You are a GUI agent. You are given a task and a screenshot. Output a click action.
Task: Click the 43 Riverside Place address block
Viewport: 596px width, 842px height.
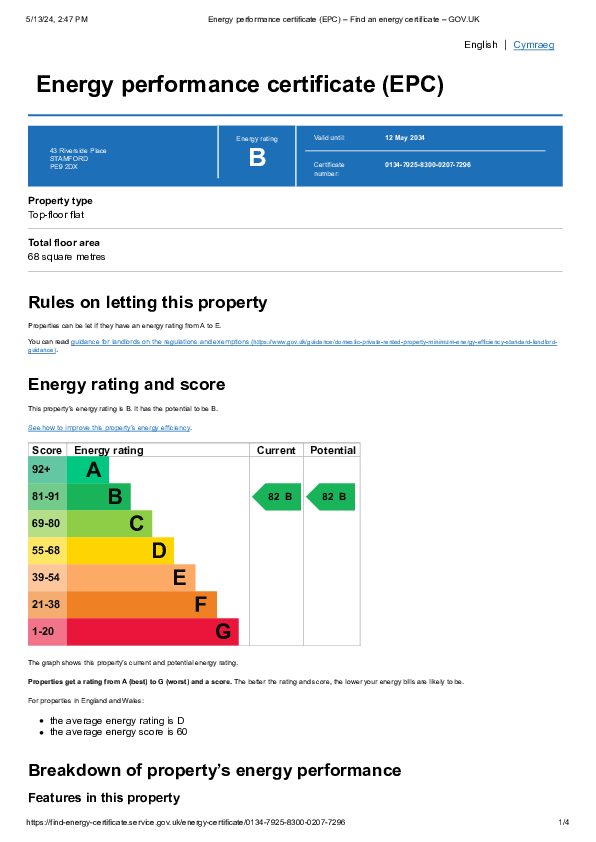click(x=78, y=158)
